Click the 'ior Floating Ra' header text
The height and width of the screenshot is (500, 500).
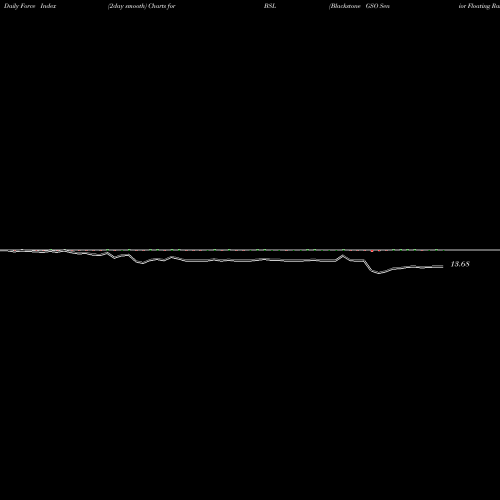pyautogui.click(x=479, y=6)
